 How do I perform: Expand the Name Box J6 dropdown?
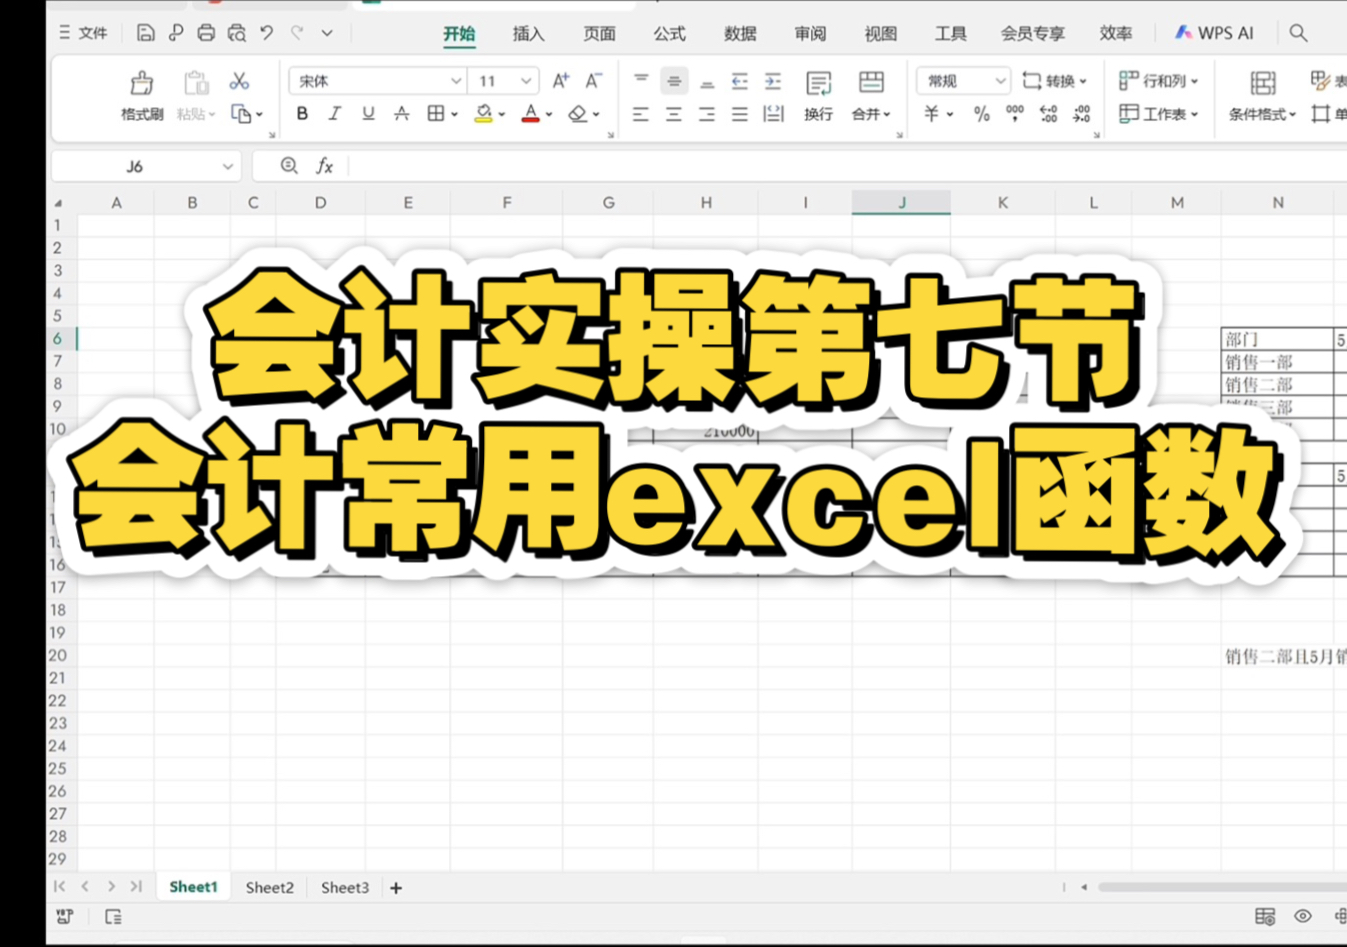click(228, 166)
